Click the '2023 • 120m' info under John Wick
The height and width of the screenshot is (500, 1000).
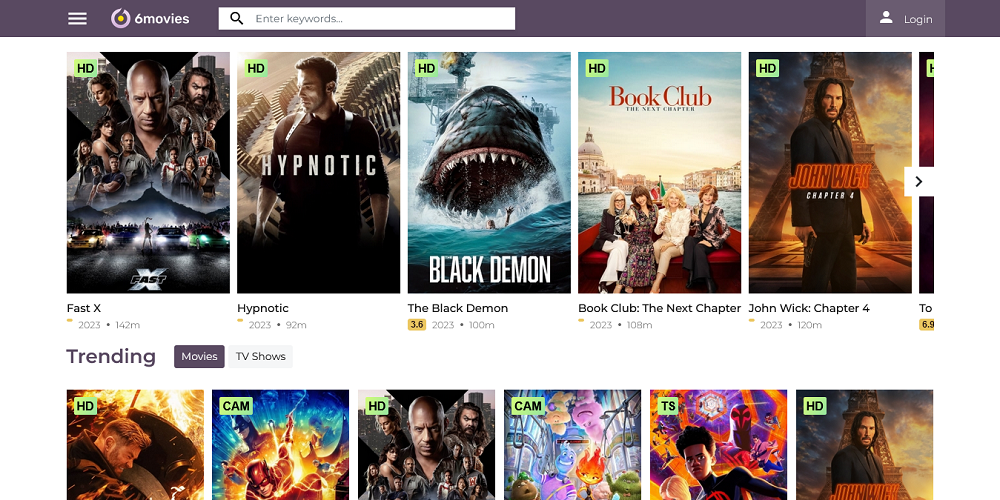pyautogui.click(x=791, y=325)
